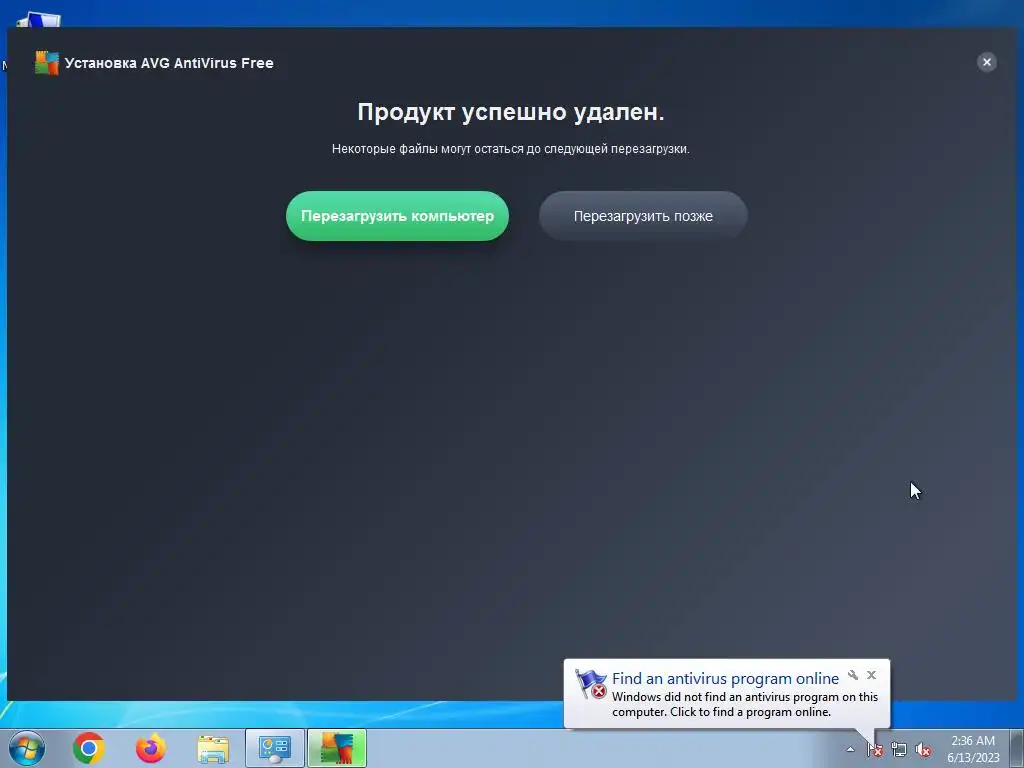Open the taskbar clock showing 2:36 AM
Screen dimensions: 1024x768
tap(973, 749)
